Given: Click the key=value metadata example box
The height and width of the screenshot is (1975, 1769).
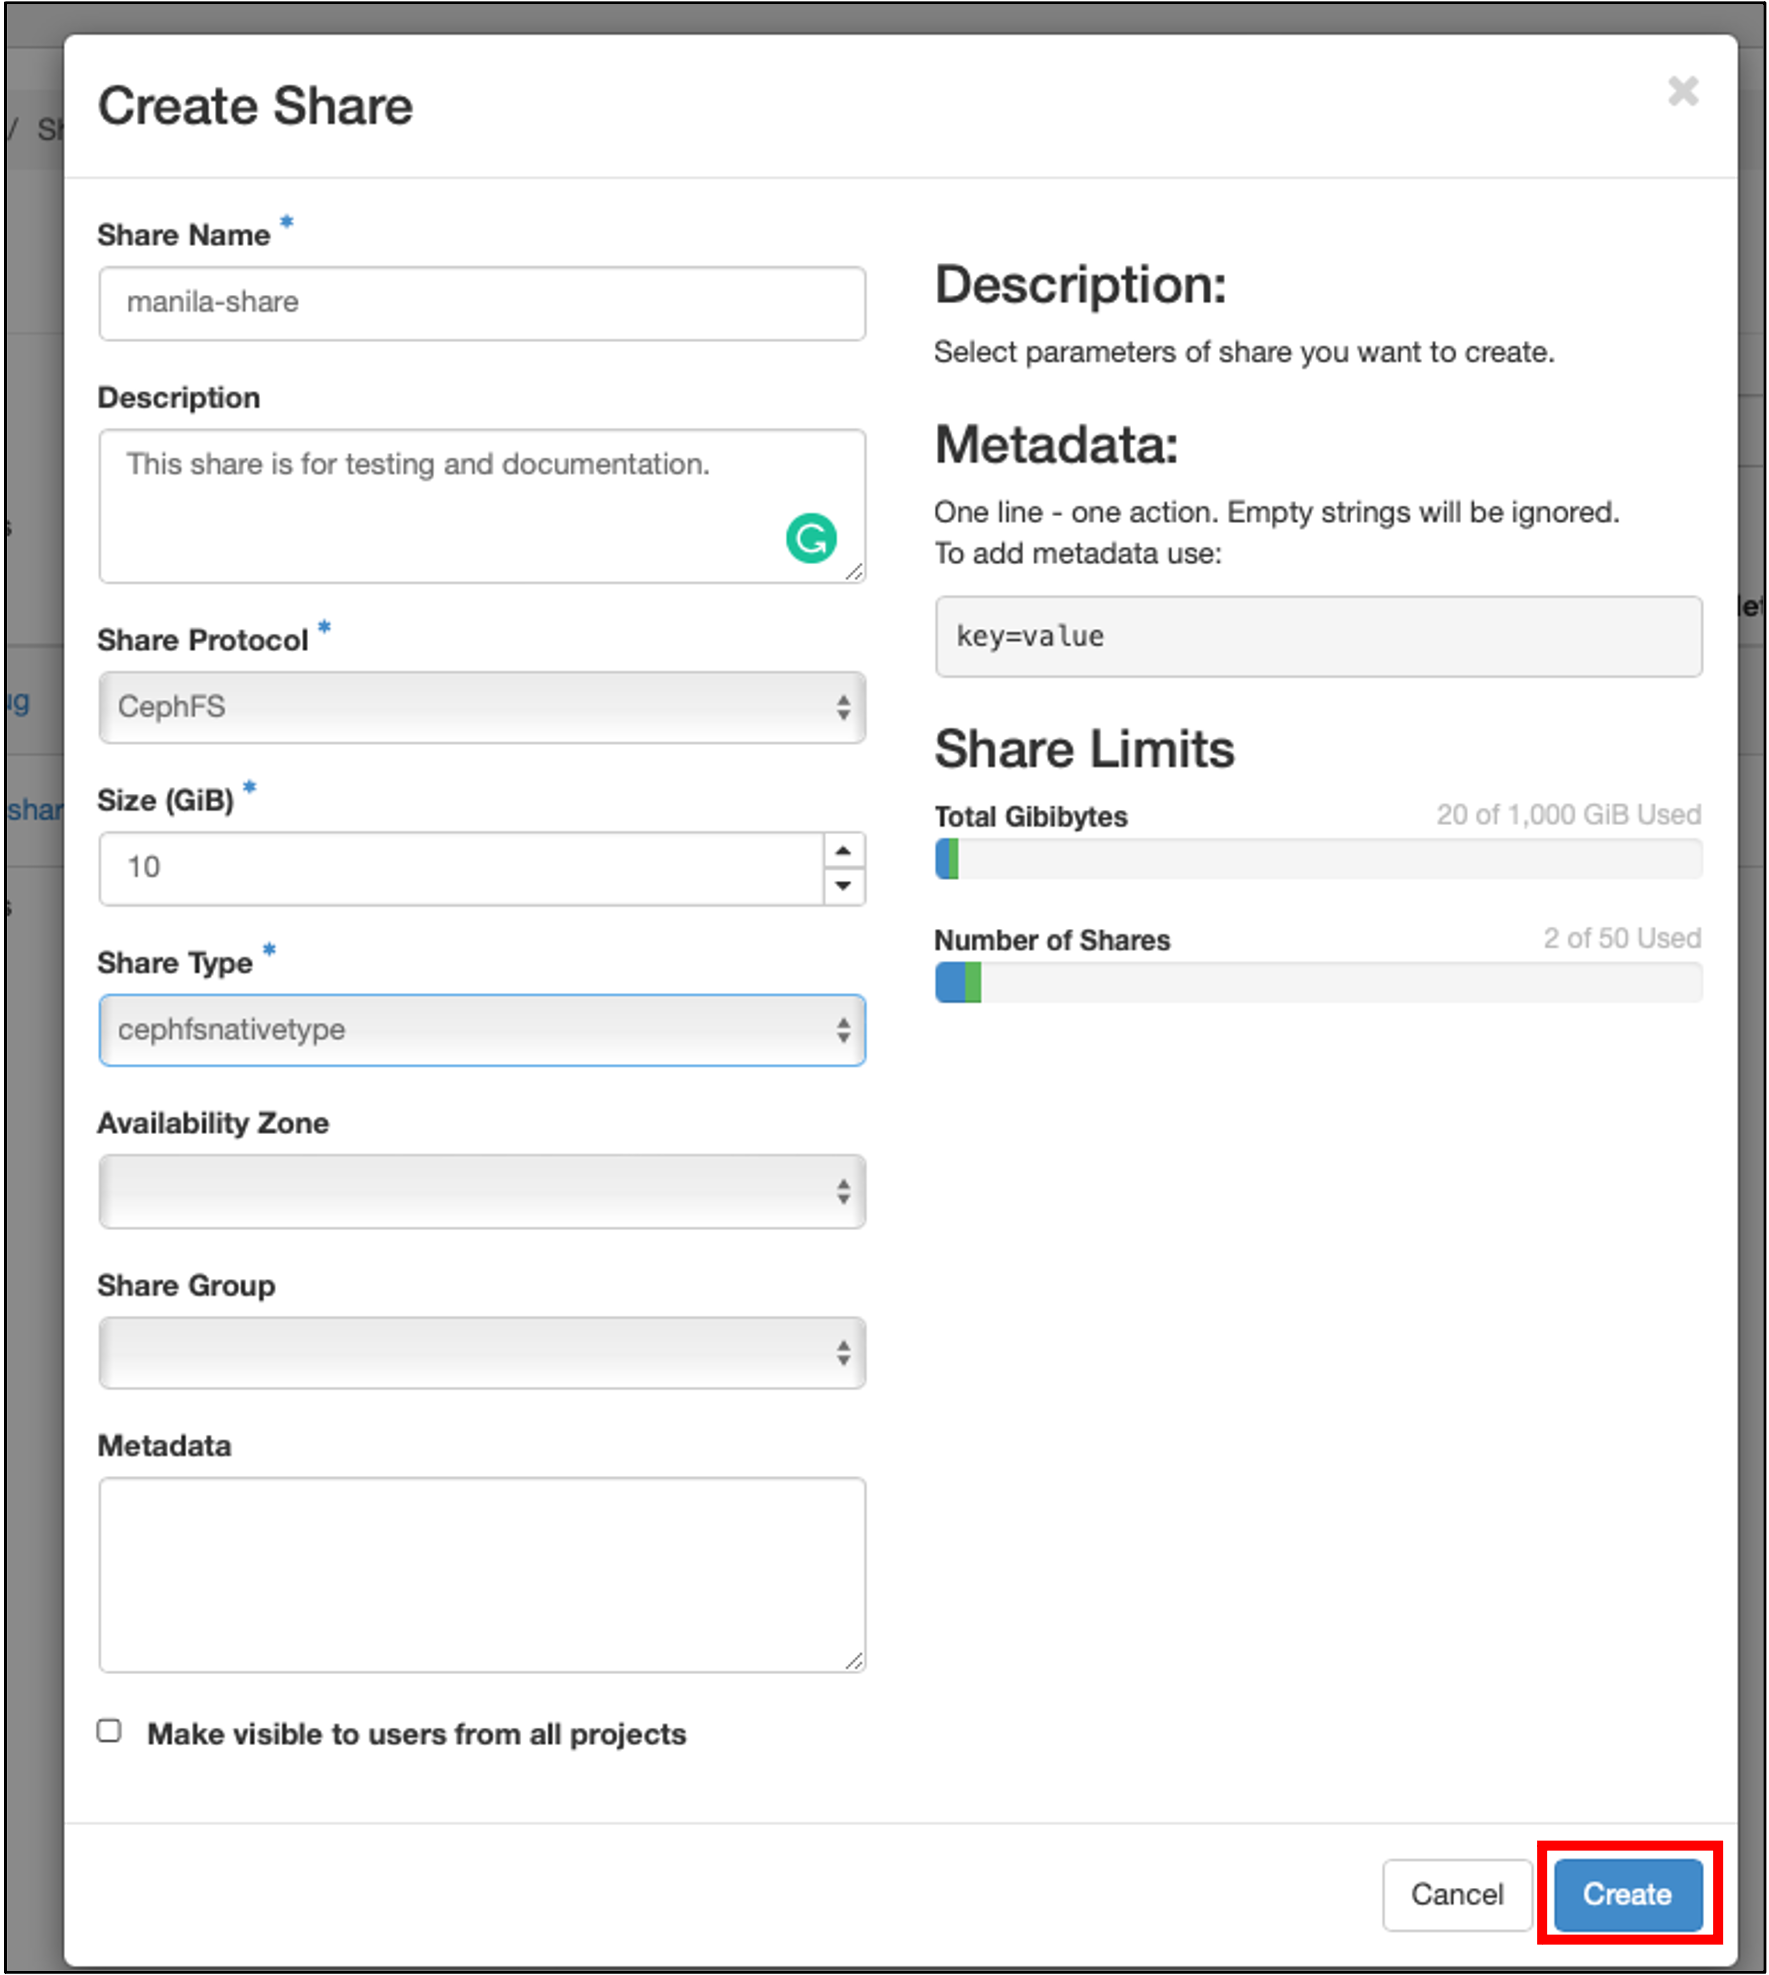Looking at the screenshot, I should coord(1317,637).
